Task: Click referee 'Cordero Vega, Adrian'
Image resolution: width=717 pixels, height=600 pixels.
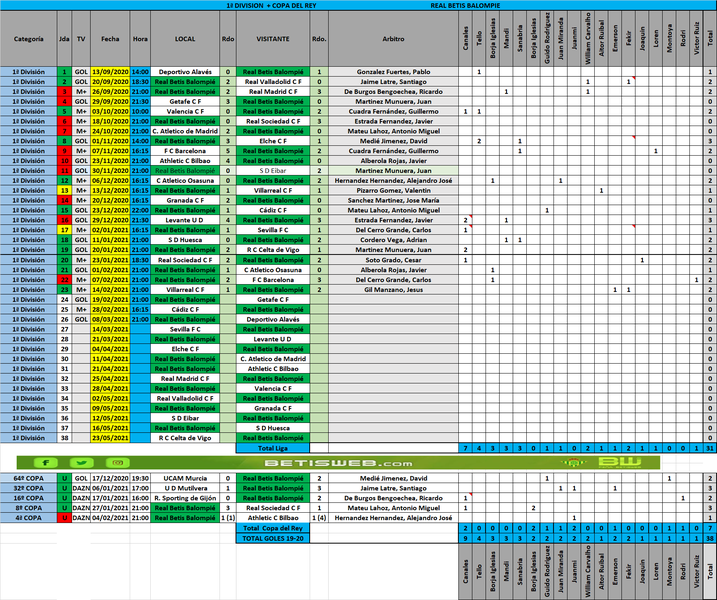Action: pos(393,240)
